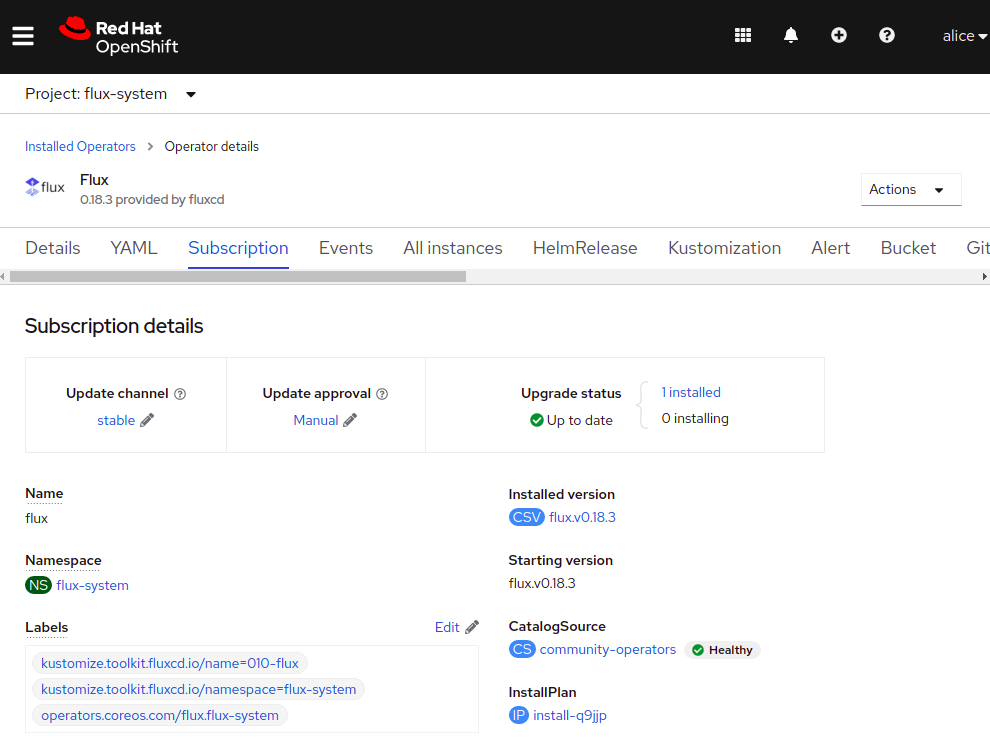Go to Installed Operators breadcrumb
Image resolution: width=990 pixels, height=737 pixels.
click(x=80, y=147)
